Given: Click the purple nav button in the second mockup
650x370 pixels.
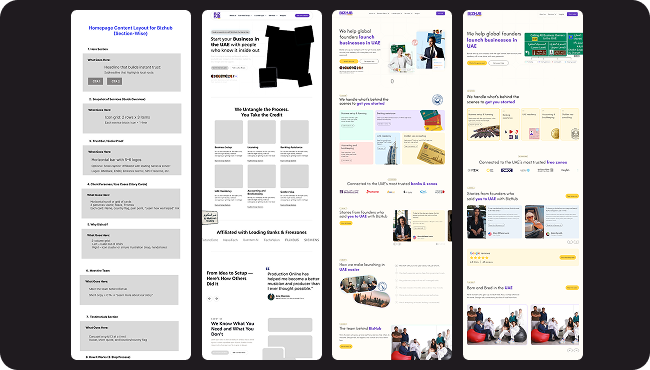Looking at the screenshot, I should [x=302, y=15].
